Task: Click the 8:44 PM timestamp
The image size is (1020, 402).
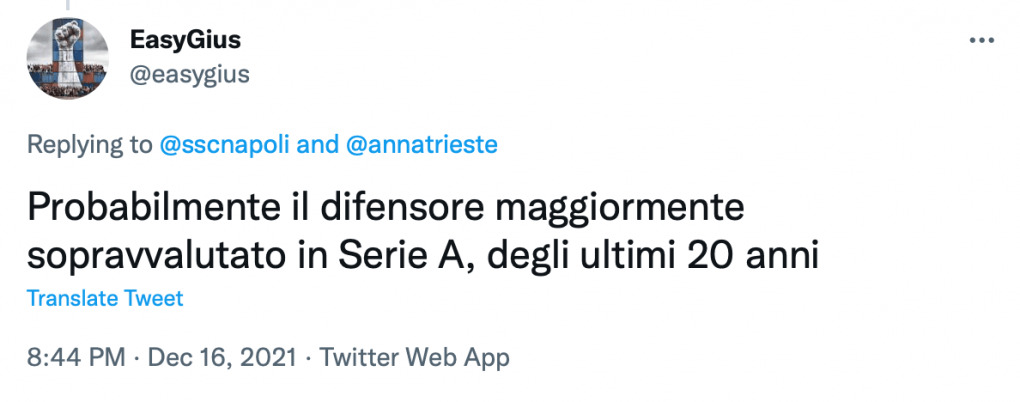Action: pyautogui.click(x=76, y=357)
